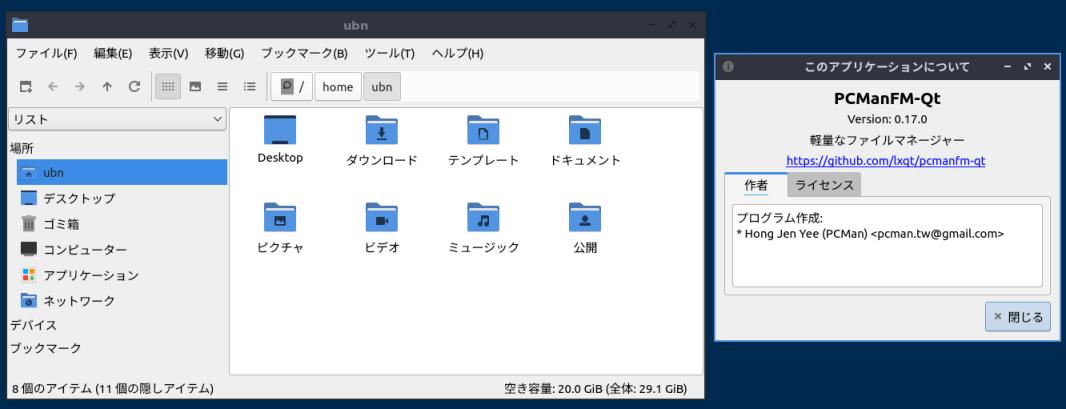Open a new tab with toolbar icon

click(x=26, y=86)
